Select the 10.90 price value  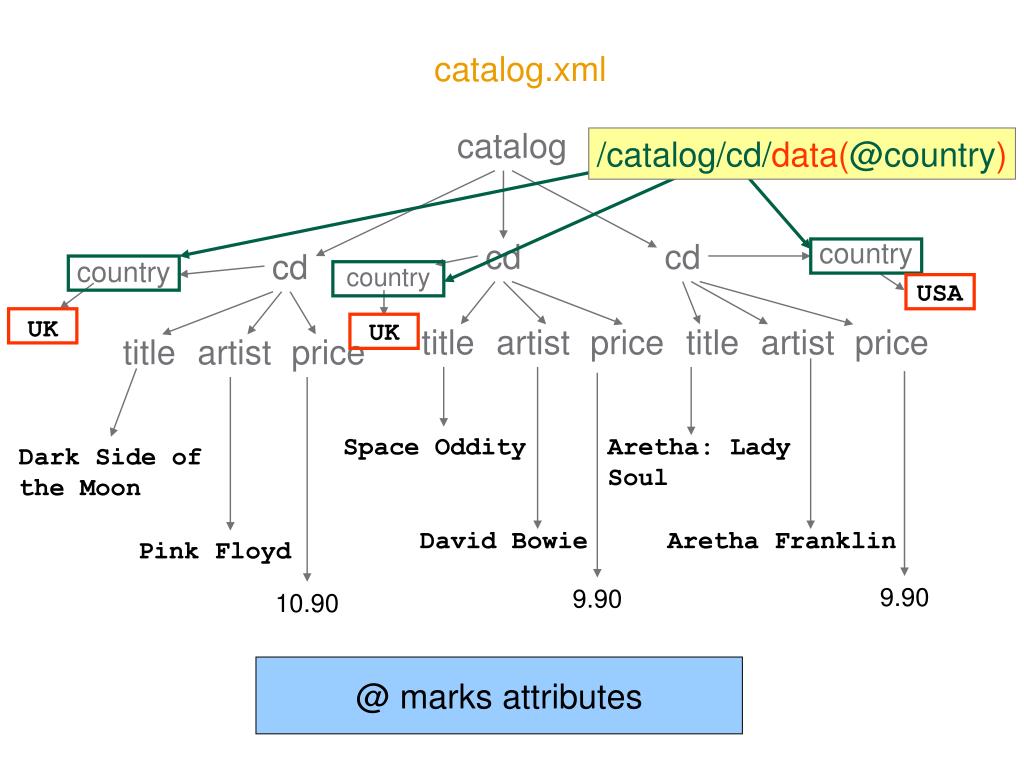(307, 603)
